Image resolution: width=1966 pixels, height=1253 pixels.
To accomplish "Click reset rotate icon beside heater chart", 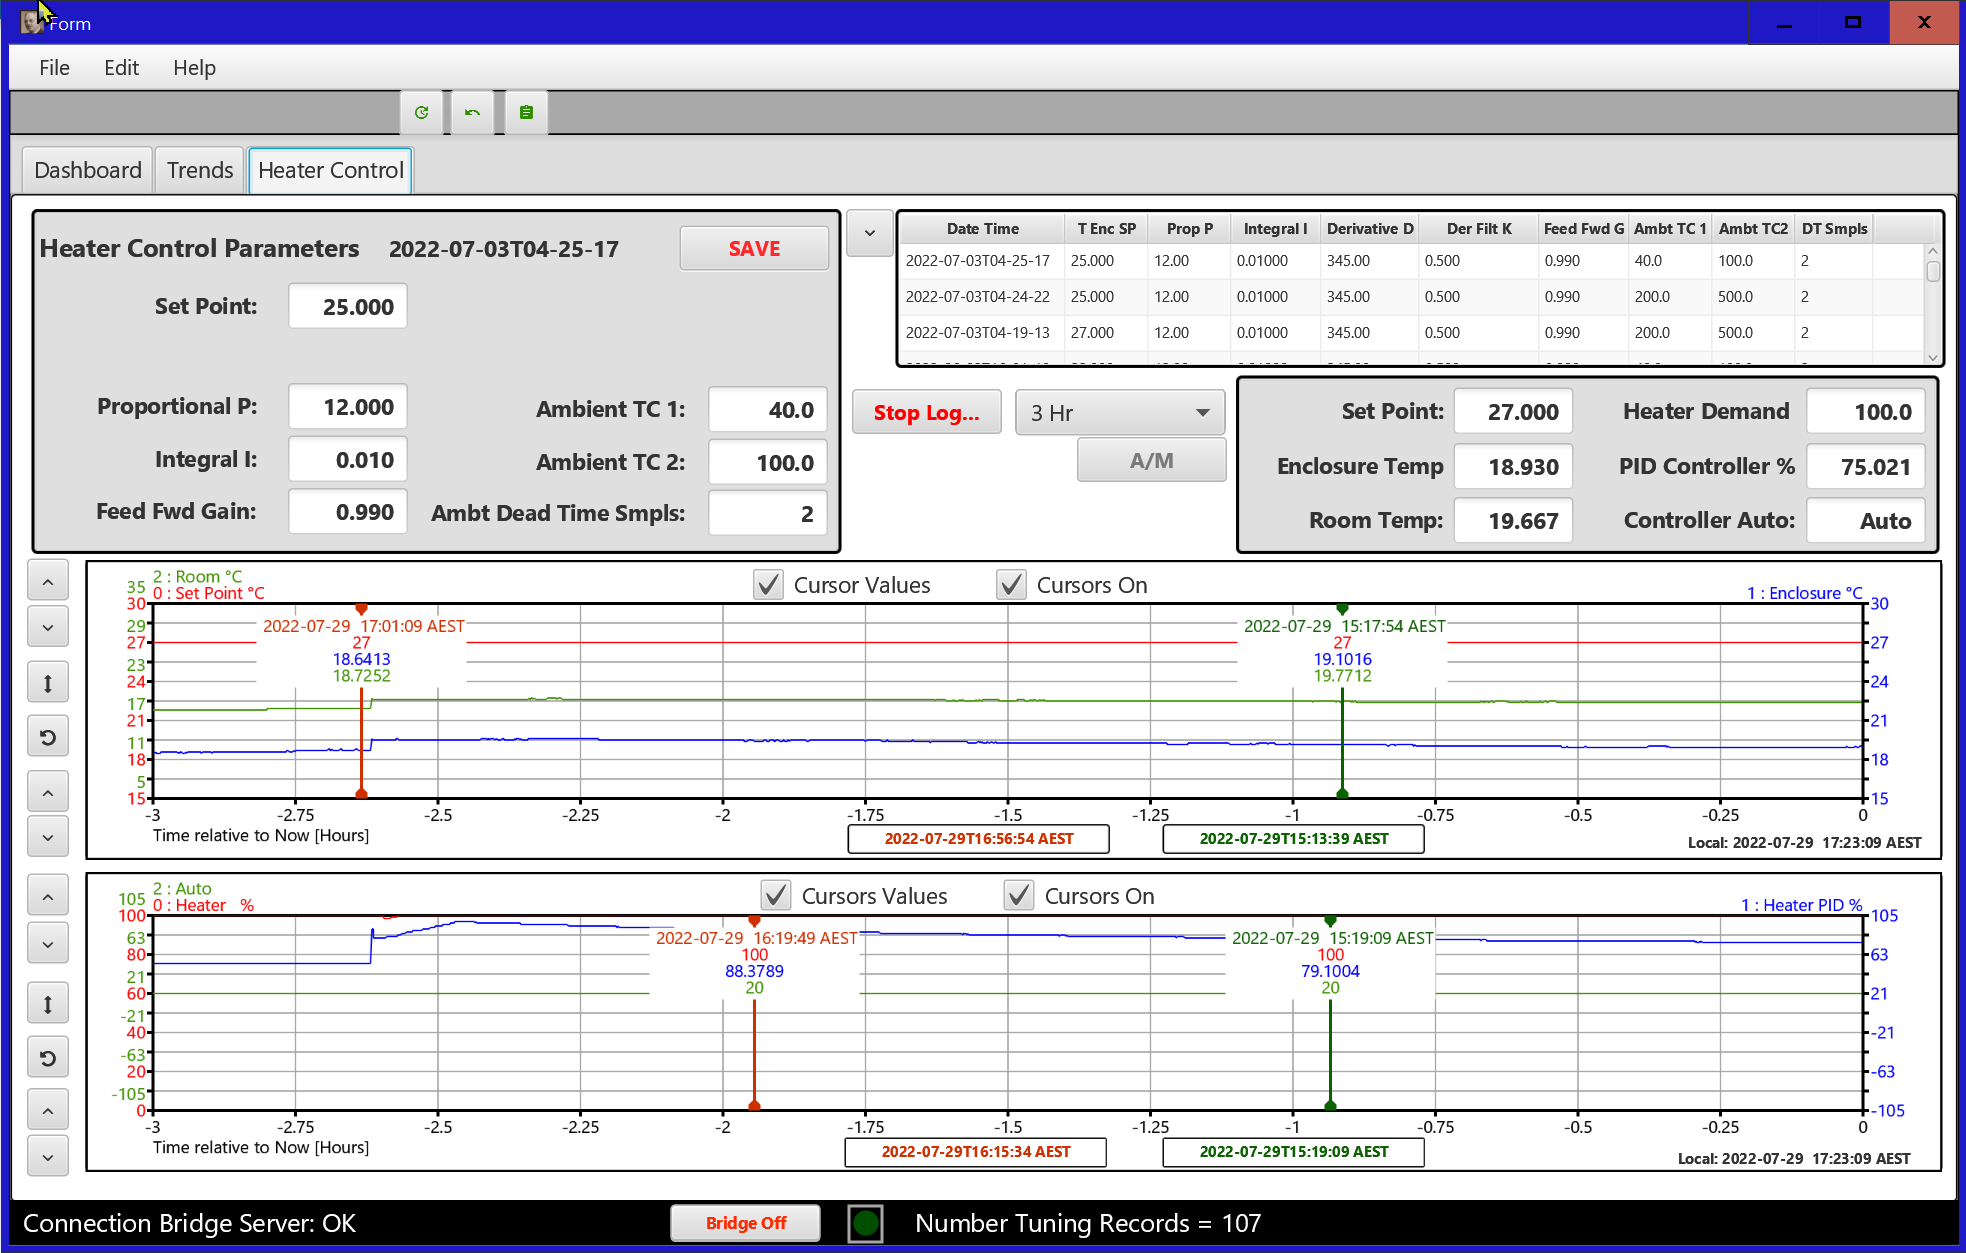I will [48, 1058].
